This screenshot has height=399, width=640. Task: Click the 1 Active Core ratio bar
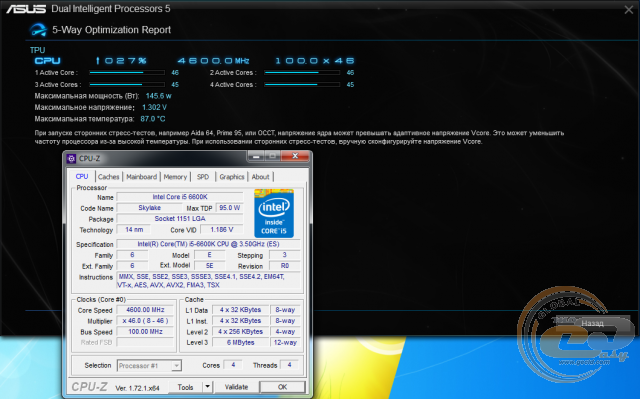pos(127,73)
